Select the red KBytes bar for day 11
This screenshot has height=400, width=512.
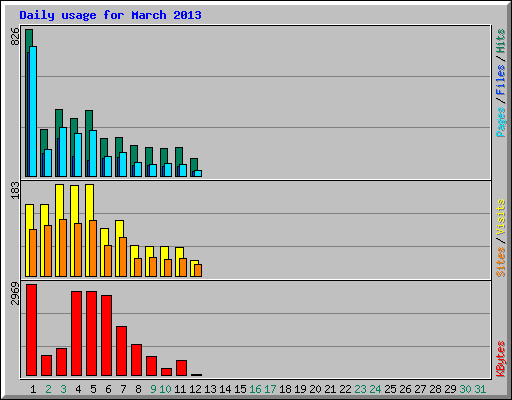[181, 368]
